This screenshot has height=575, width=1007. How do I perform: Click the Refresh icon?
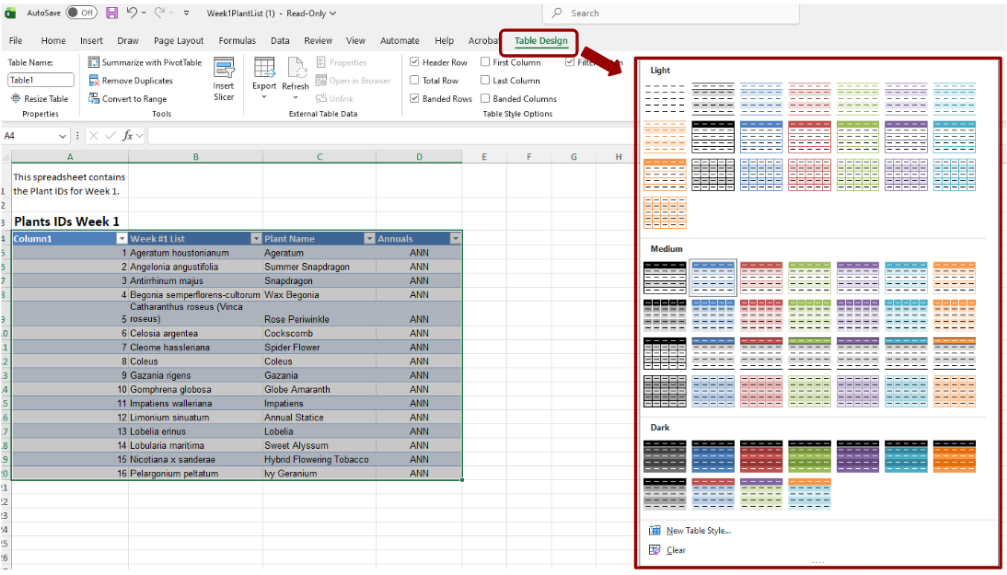295,68
